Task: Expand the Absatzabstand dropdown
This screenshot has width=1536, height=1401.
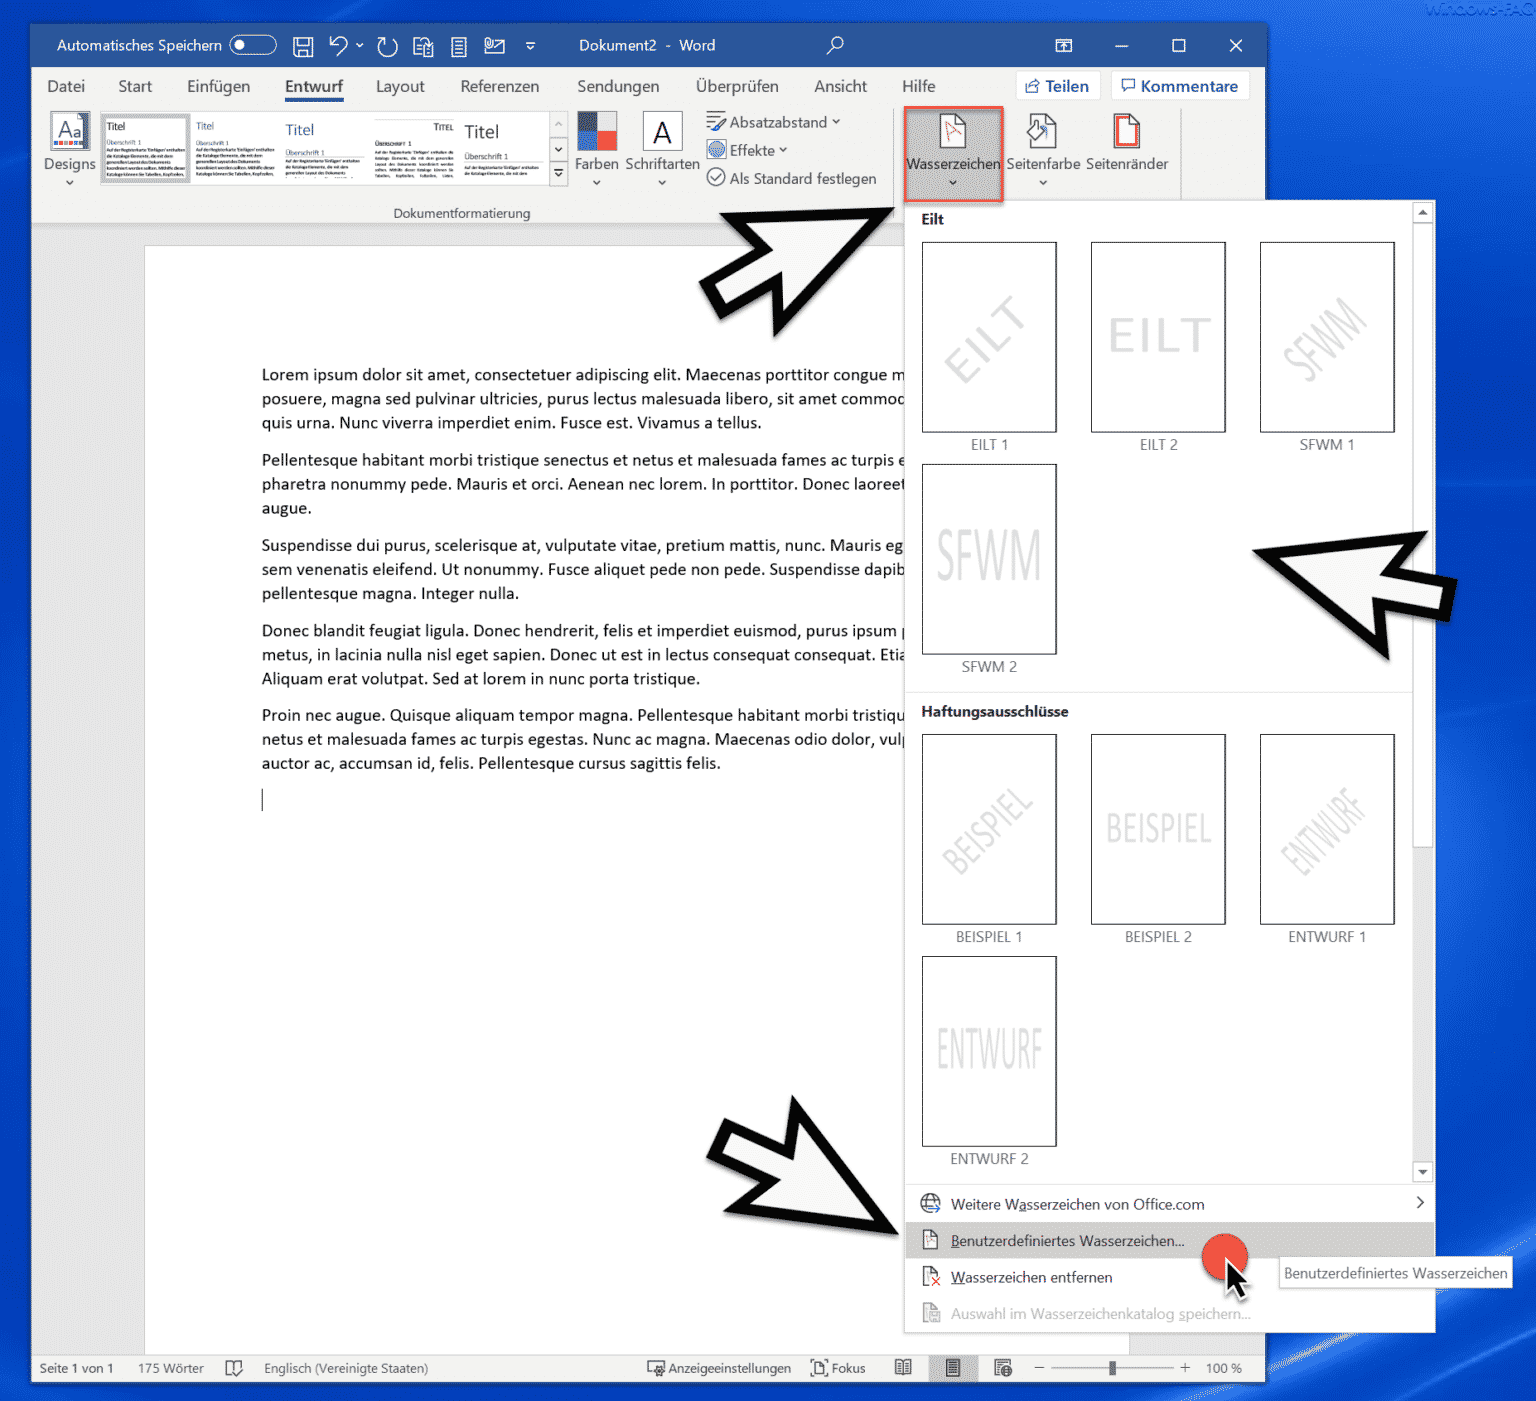Action: coord(773,121)
